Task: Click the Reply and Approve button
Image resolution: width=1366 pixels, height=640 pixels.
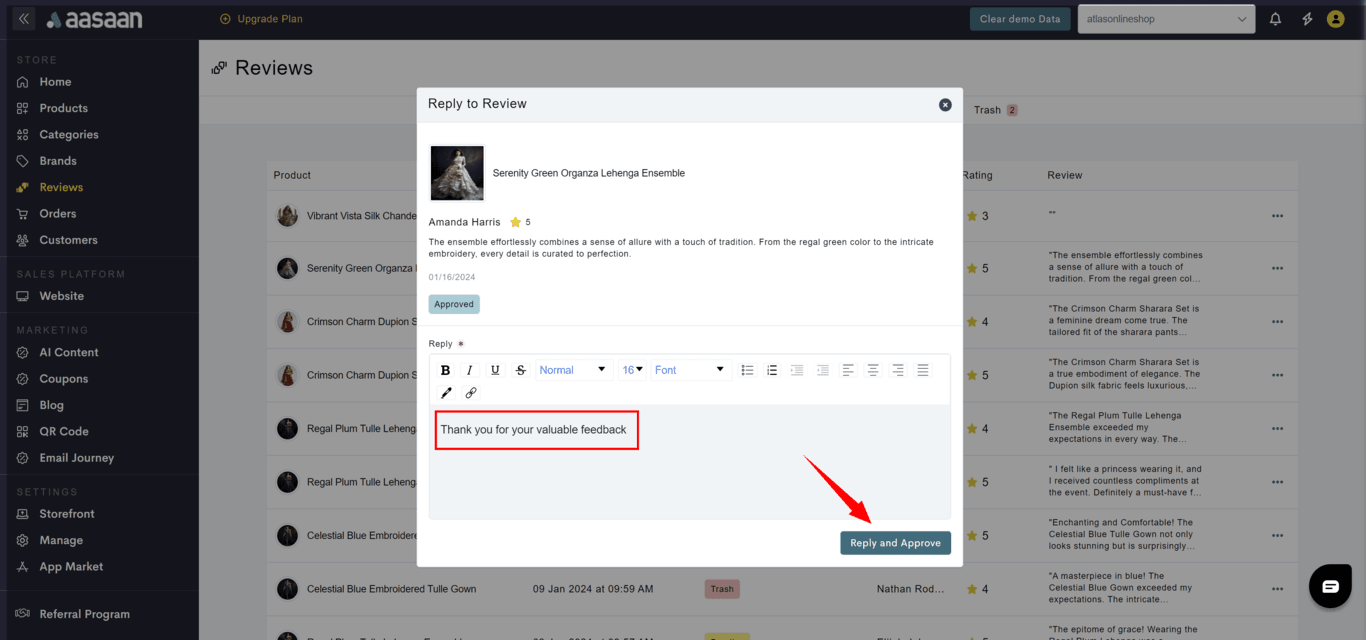Action: click(895, 543)
